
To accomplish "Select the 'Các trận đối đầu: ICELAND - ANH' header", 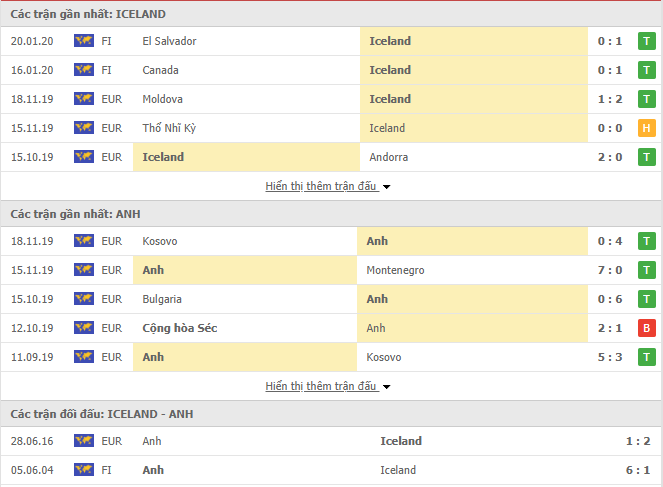I will pos(102,414).
